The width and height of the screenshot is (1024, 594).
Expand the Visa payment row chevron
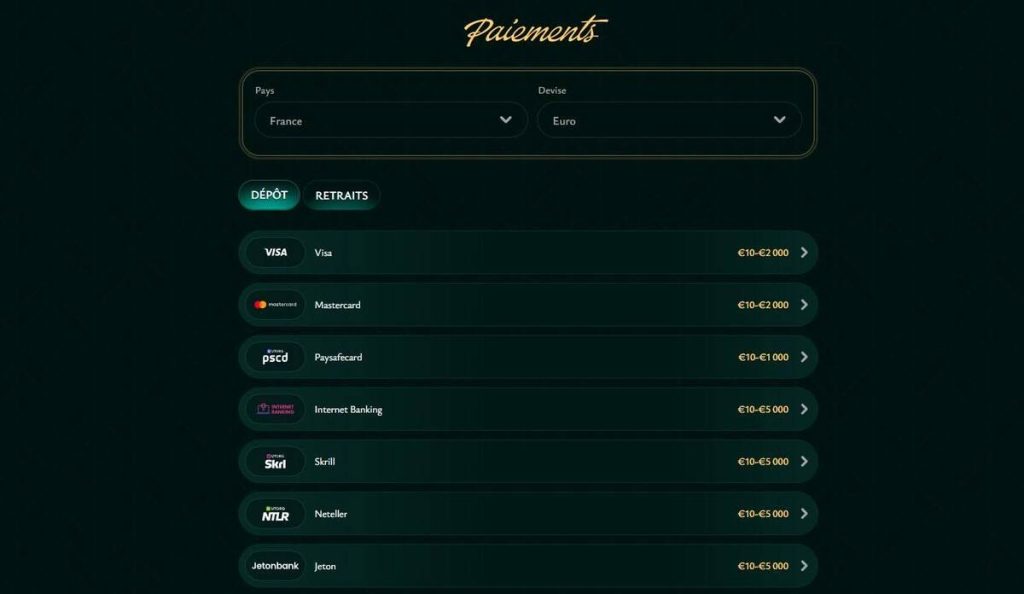tap(804, 252)
